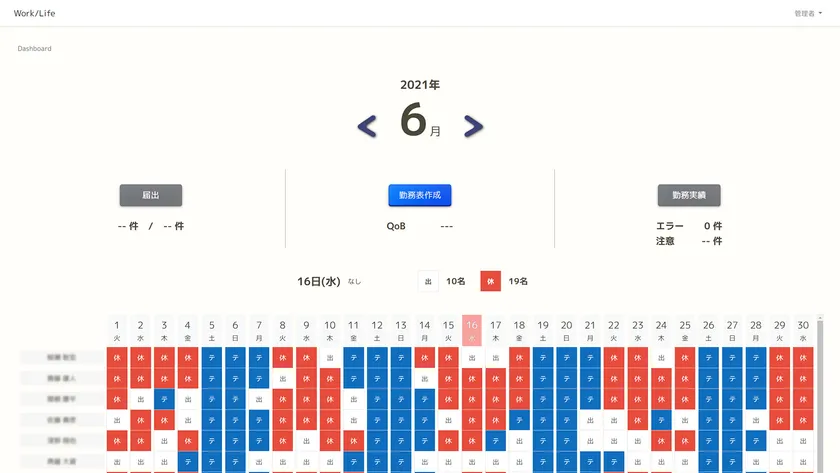The image size is (840, 473).
Task: Select the highlighted day 16 column header
Action: click(x=472, y=330)
